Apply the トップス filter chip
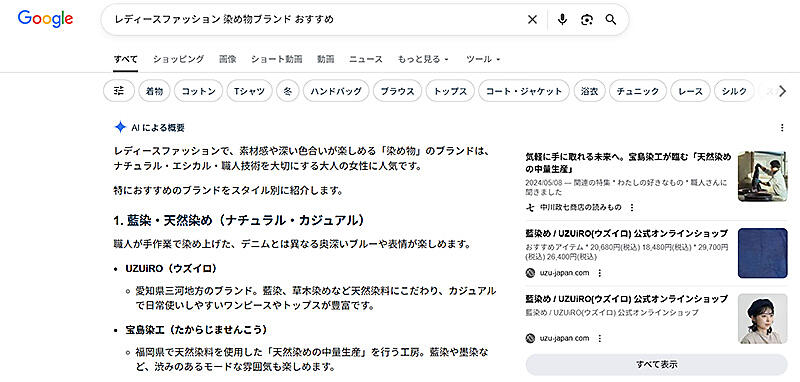The height and width of the screenshot is (382, 800). 450,91
